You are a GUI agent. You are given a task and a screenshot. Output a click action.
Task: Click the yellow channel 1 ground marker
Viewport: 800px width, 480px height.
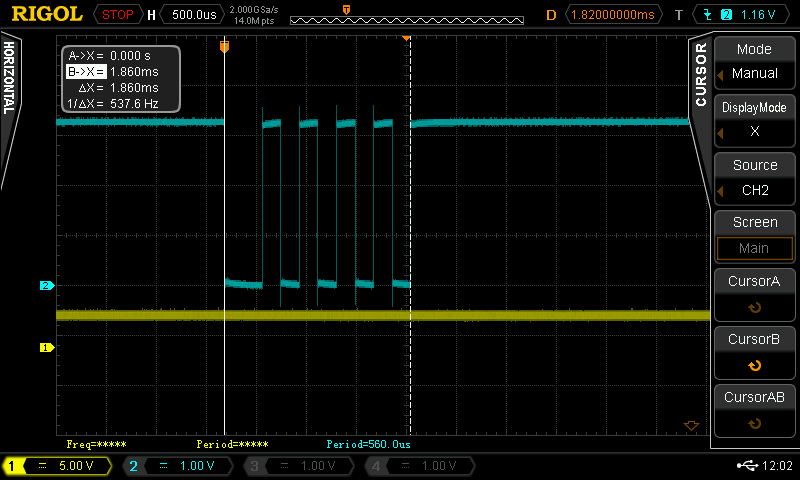pyautogui.click(x=47, y=348)
